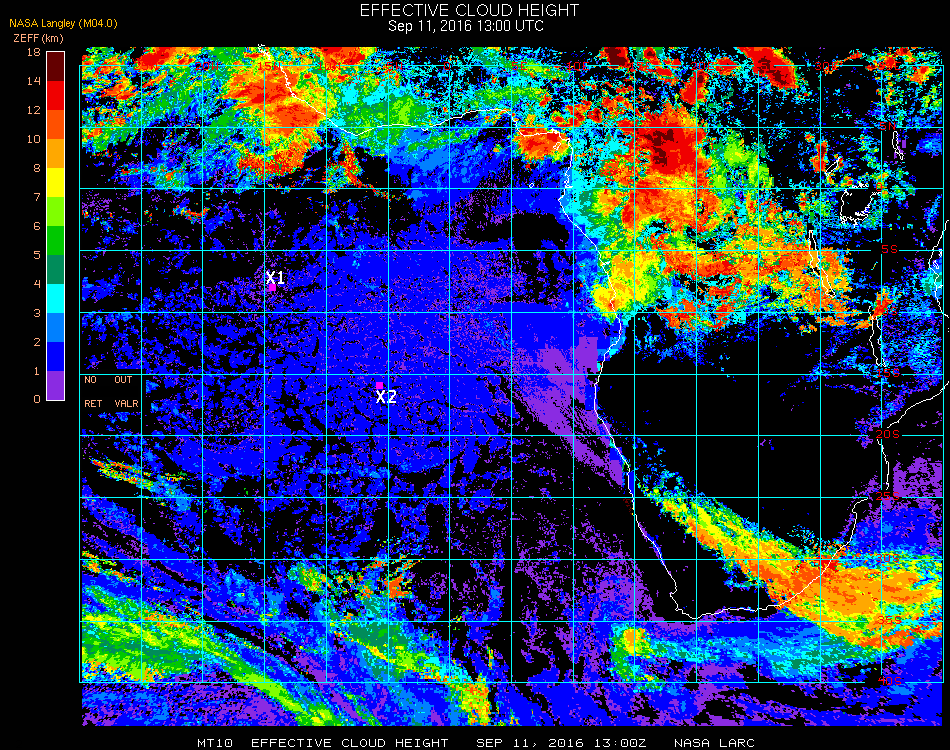Click the 'Sep 11, 2016 13:00 UTC' subtitle

point(466,26)
